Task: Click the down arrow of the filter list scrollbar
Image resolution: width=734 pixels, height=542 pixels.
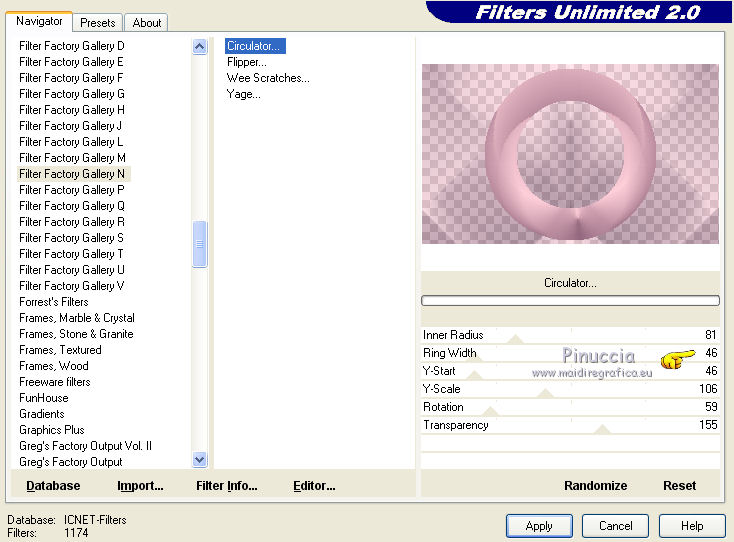Action: (199, 460)
